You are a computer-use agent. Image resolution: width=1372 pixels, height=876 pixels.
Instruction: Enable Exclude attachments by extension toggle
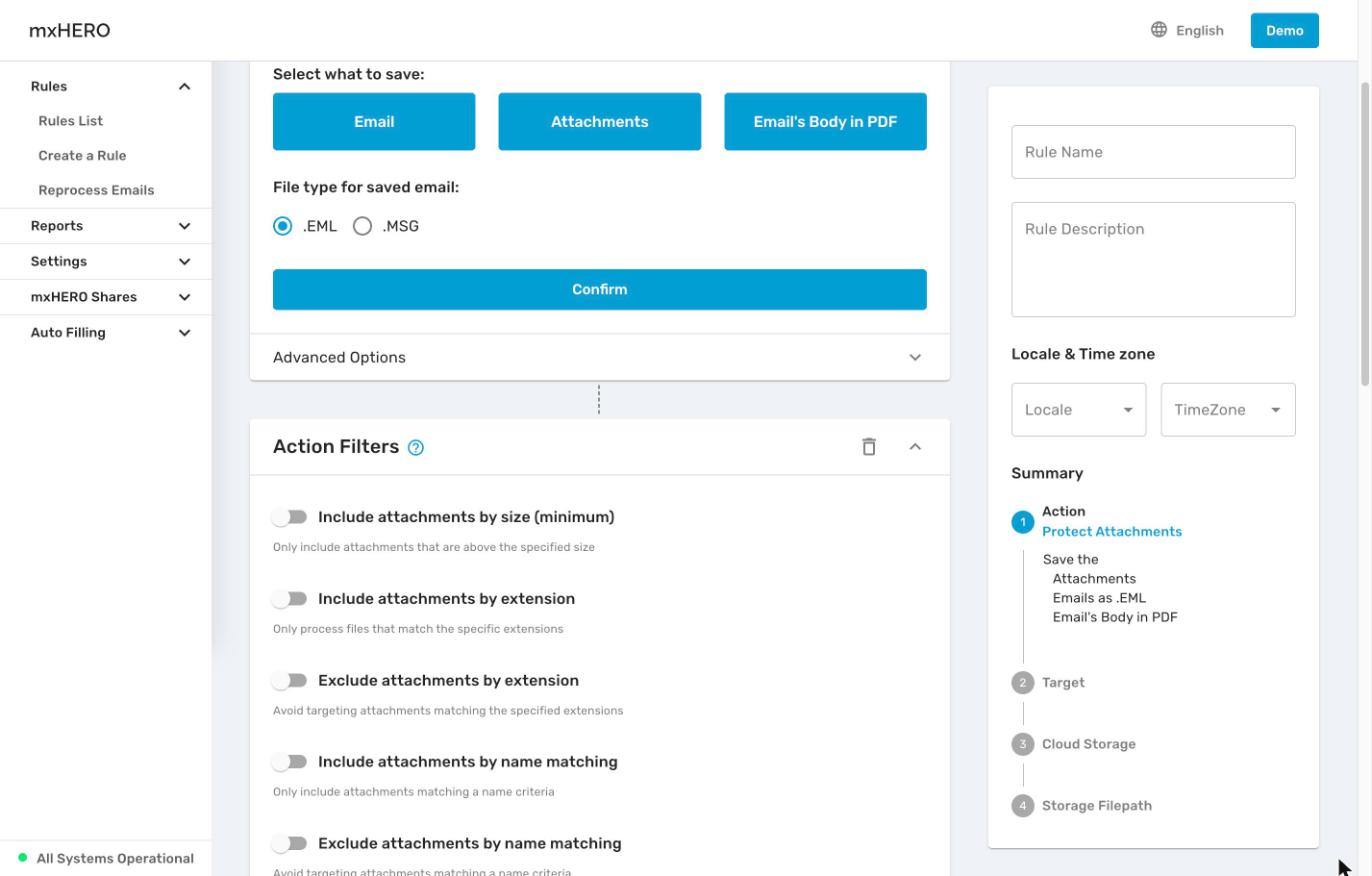[290, 681]
